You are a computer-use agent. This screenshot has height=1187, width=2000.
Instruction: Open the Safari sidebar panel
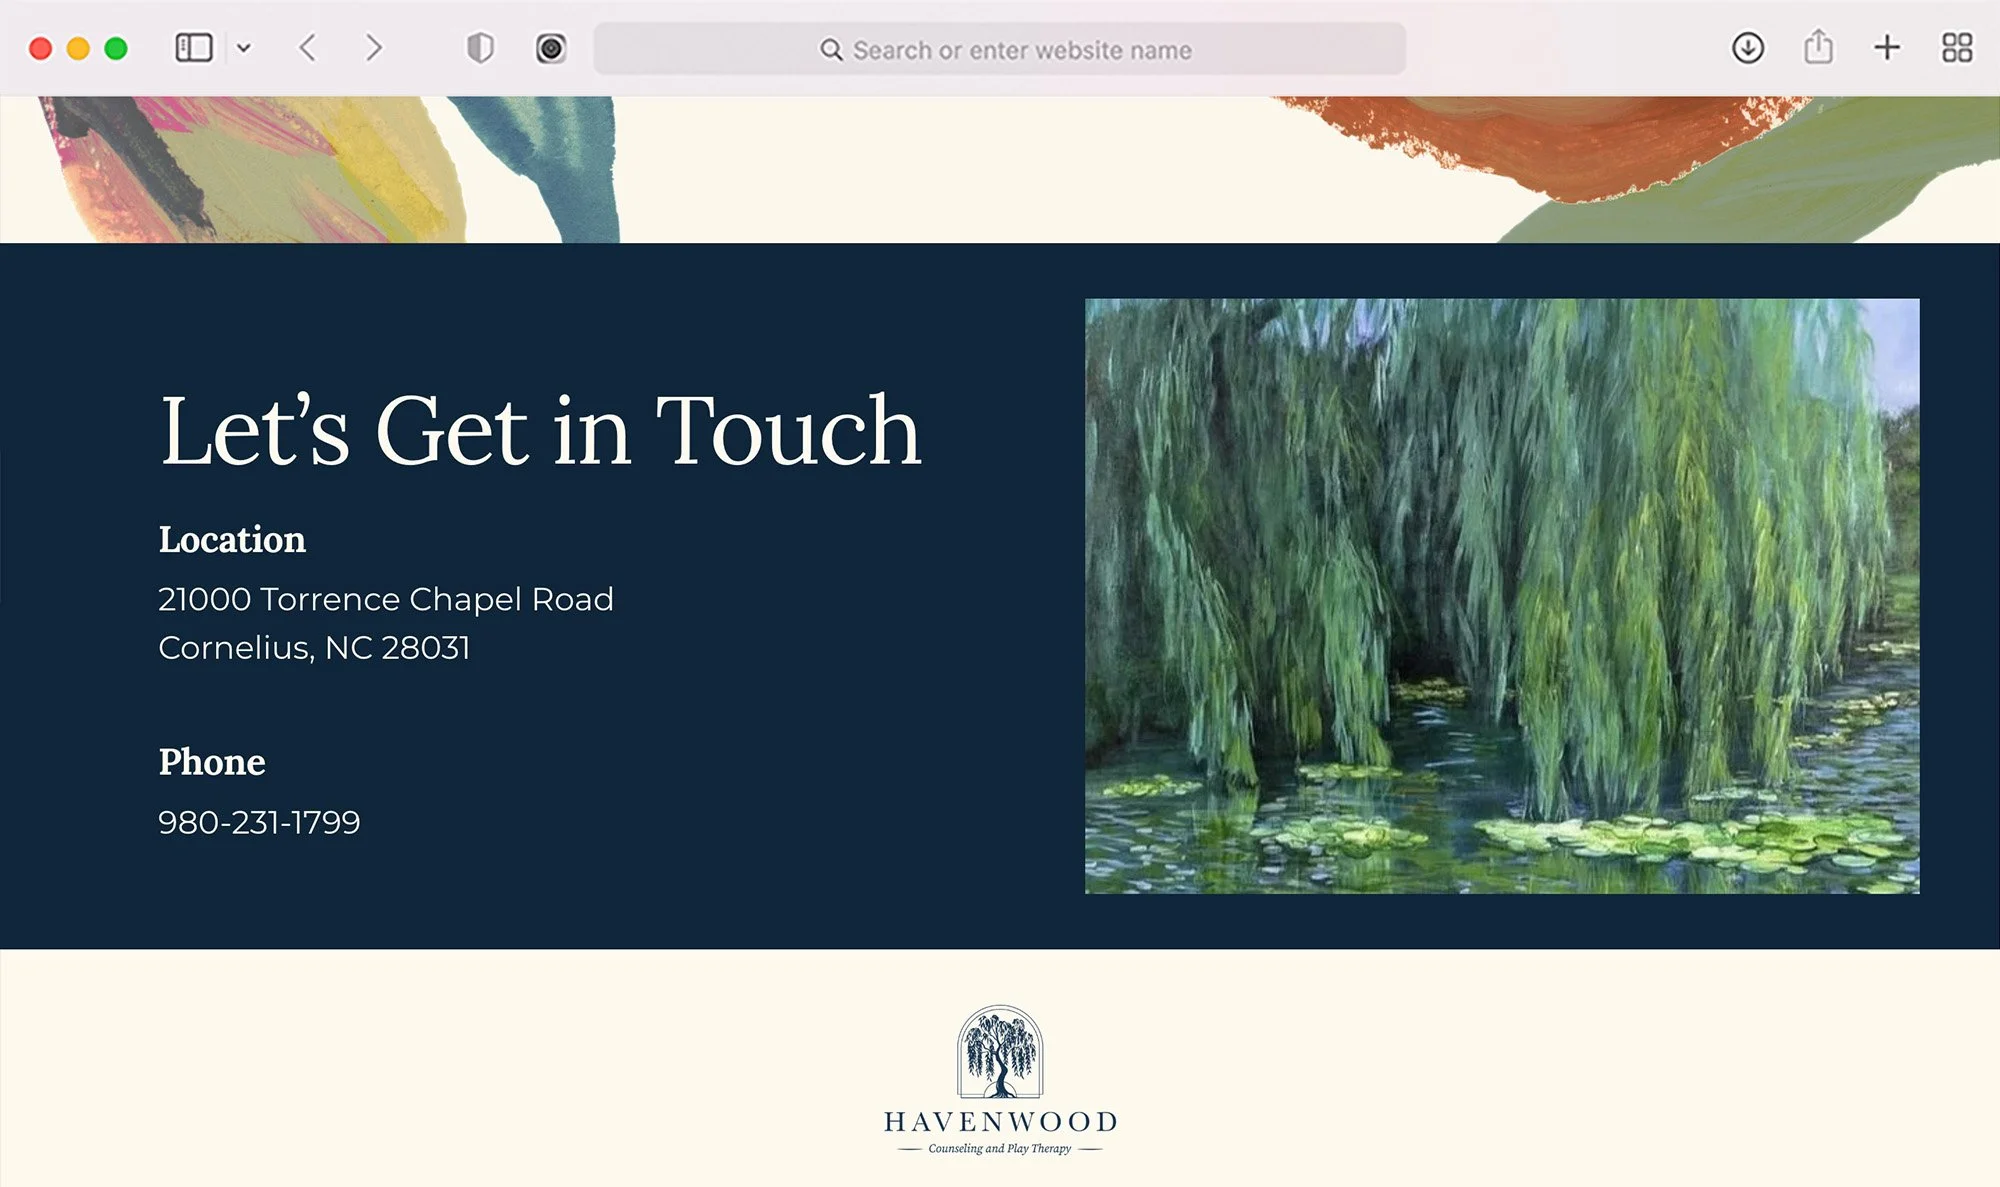(196, 48)
